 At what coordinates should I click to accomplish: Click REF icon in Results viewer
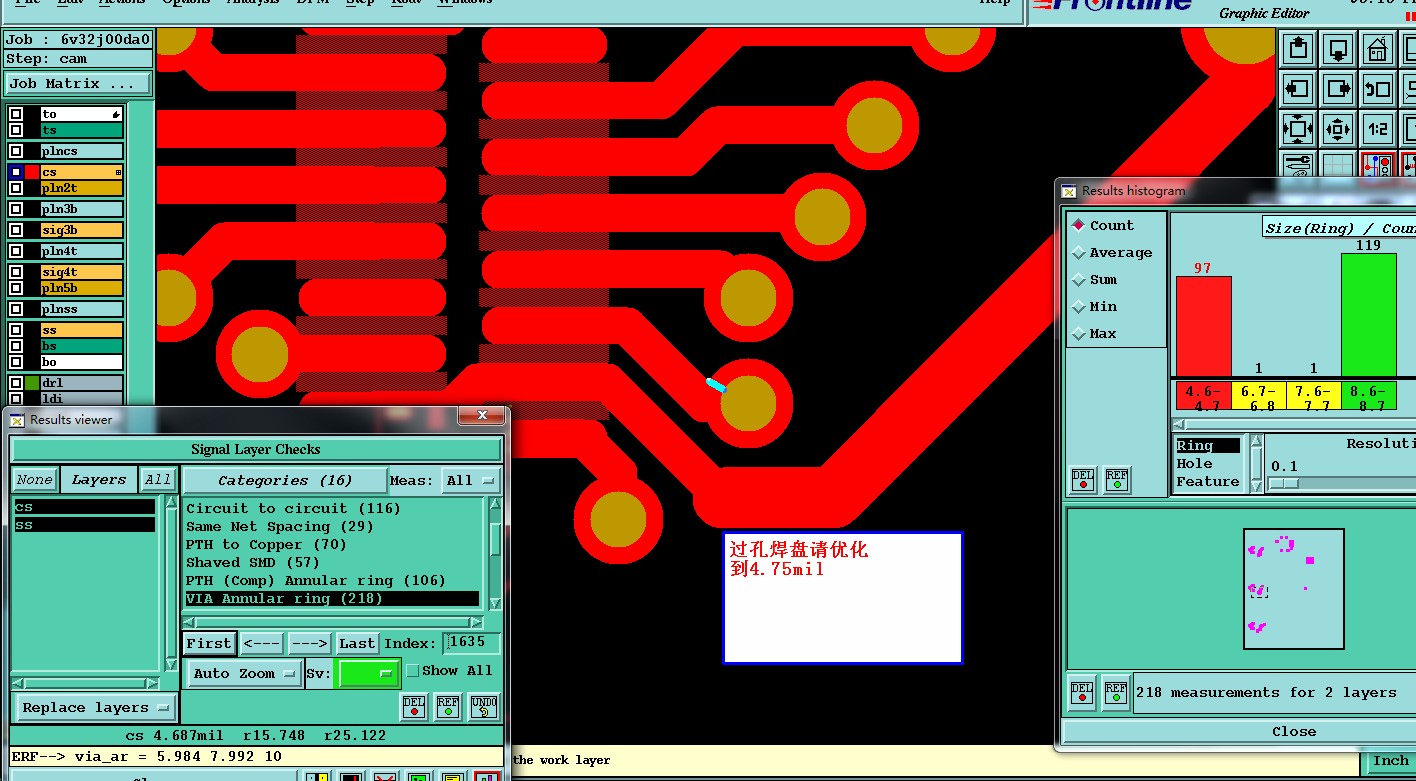click(448, 706)
